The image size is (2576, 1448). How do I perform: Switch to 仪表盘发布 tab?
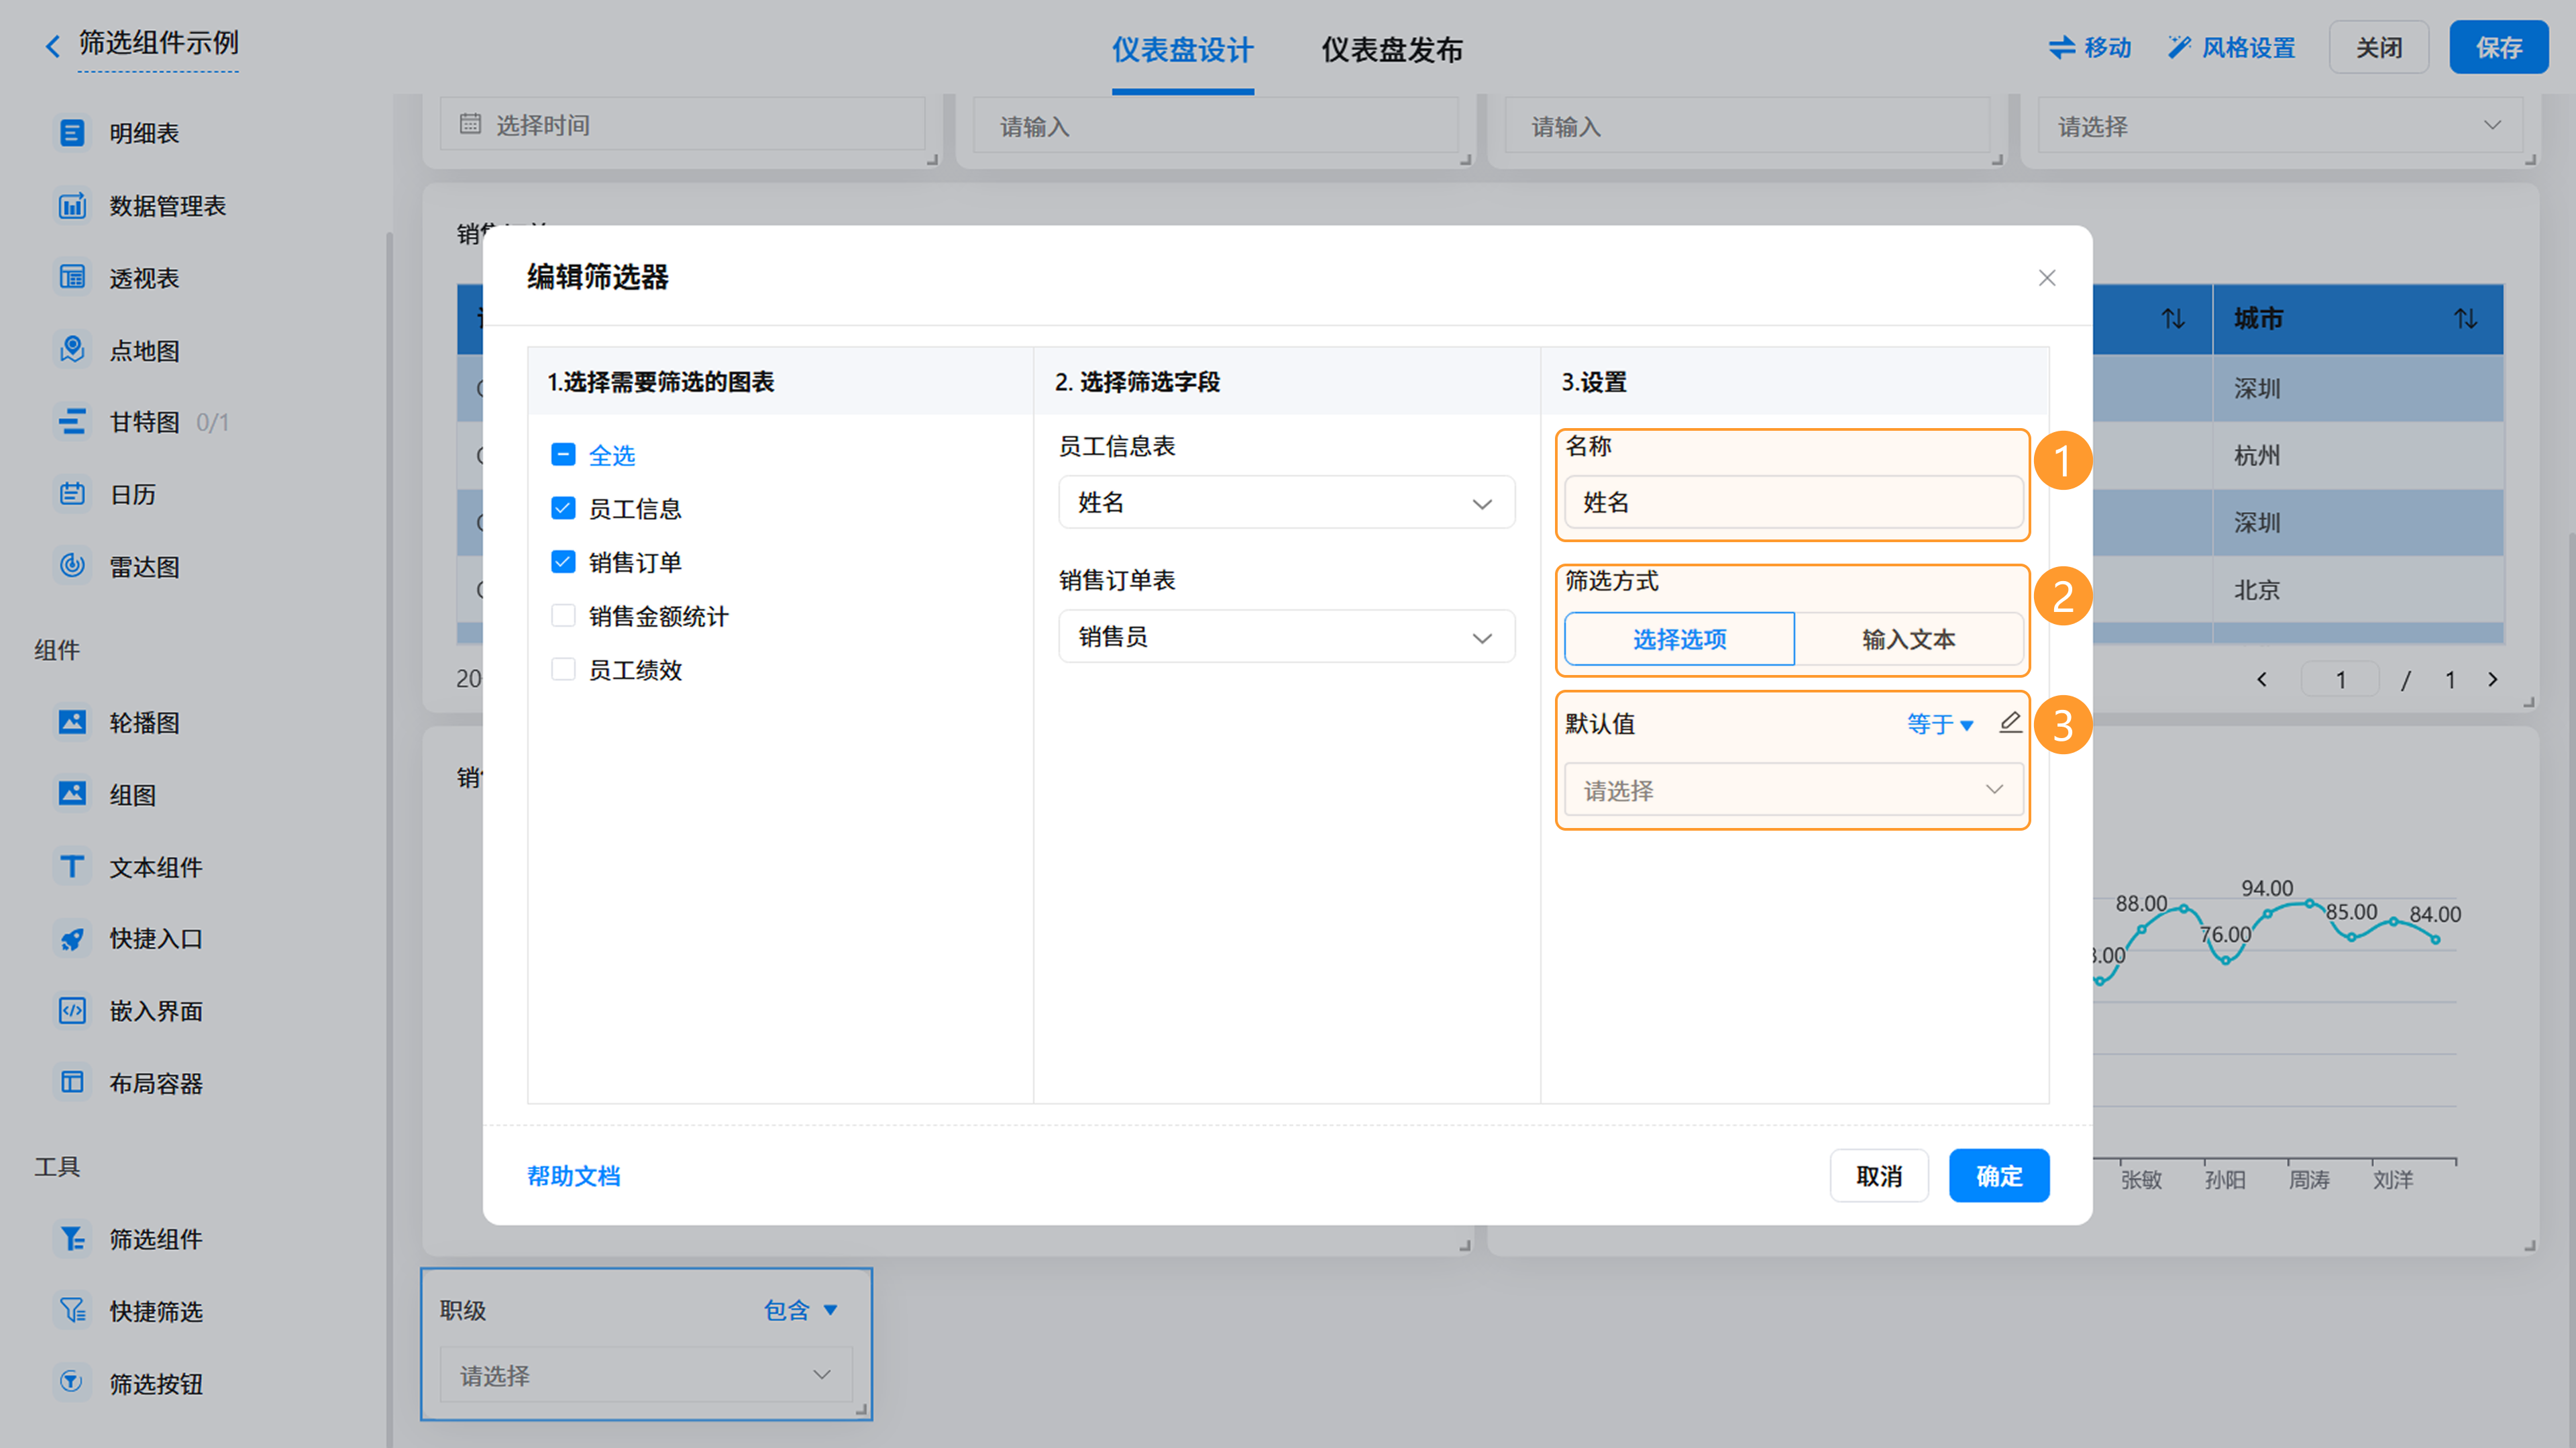pyautogui.click(x=1391, y=49)
